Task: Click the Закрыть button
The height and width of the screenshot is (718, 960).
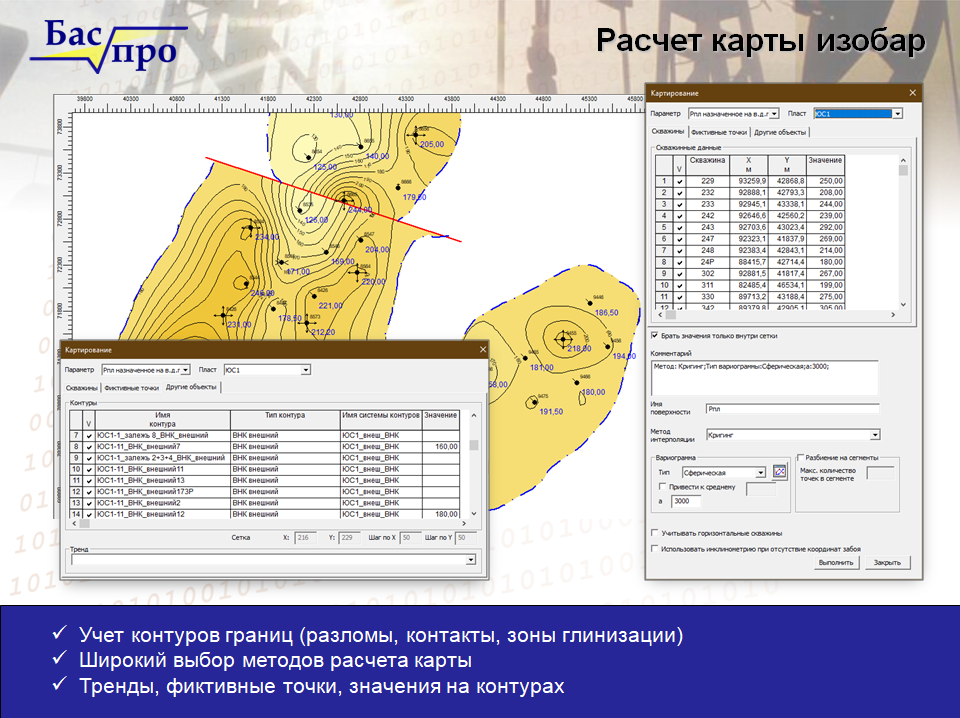Action: point(887,563)
